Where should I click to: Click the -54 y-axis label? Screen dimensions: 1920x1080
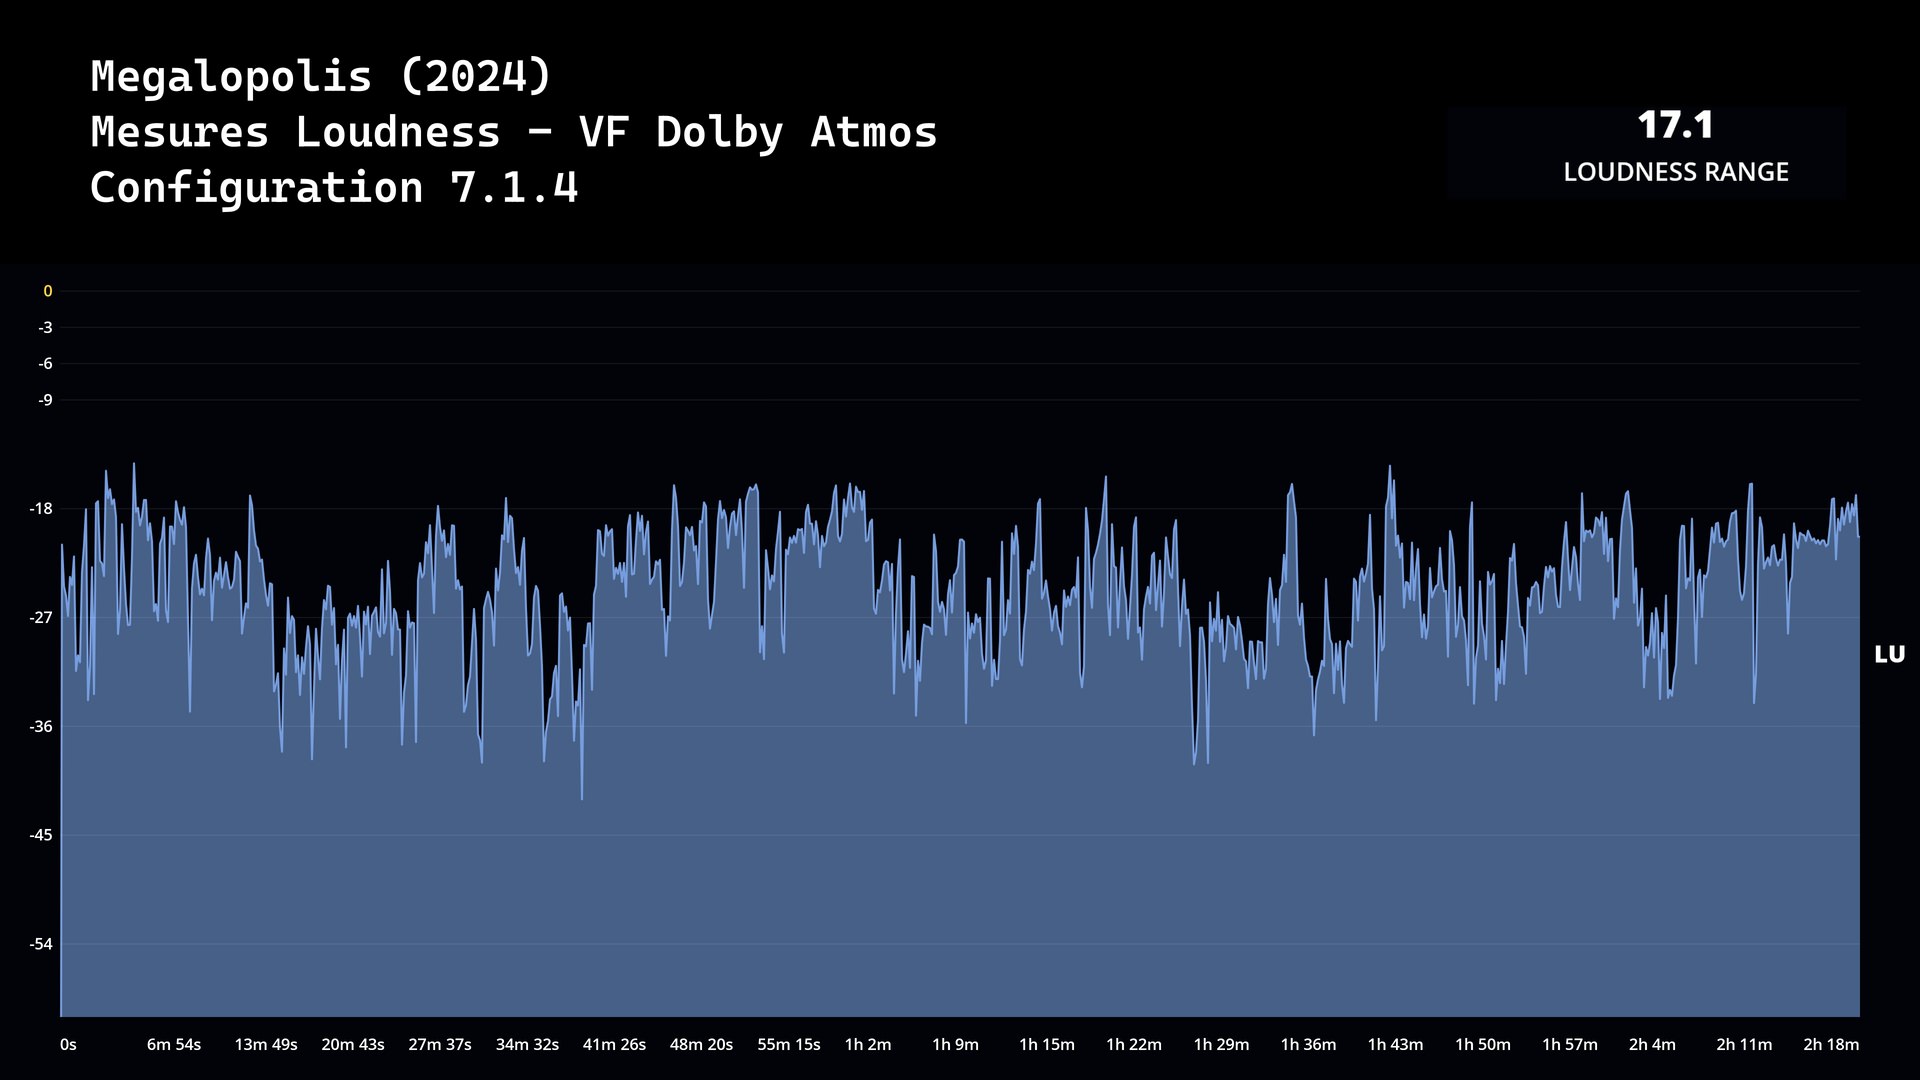point(41,944)
